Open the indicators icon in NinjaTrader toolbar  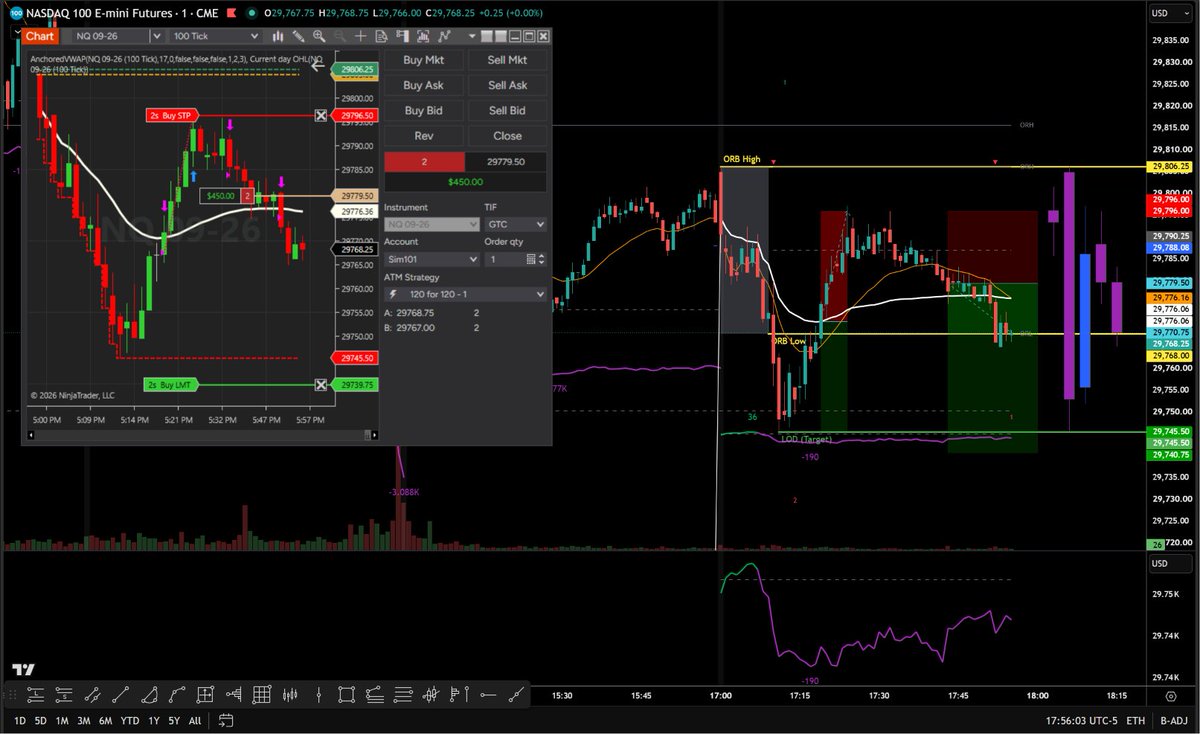(423, 36)
